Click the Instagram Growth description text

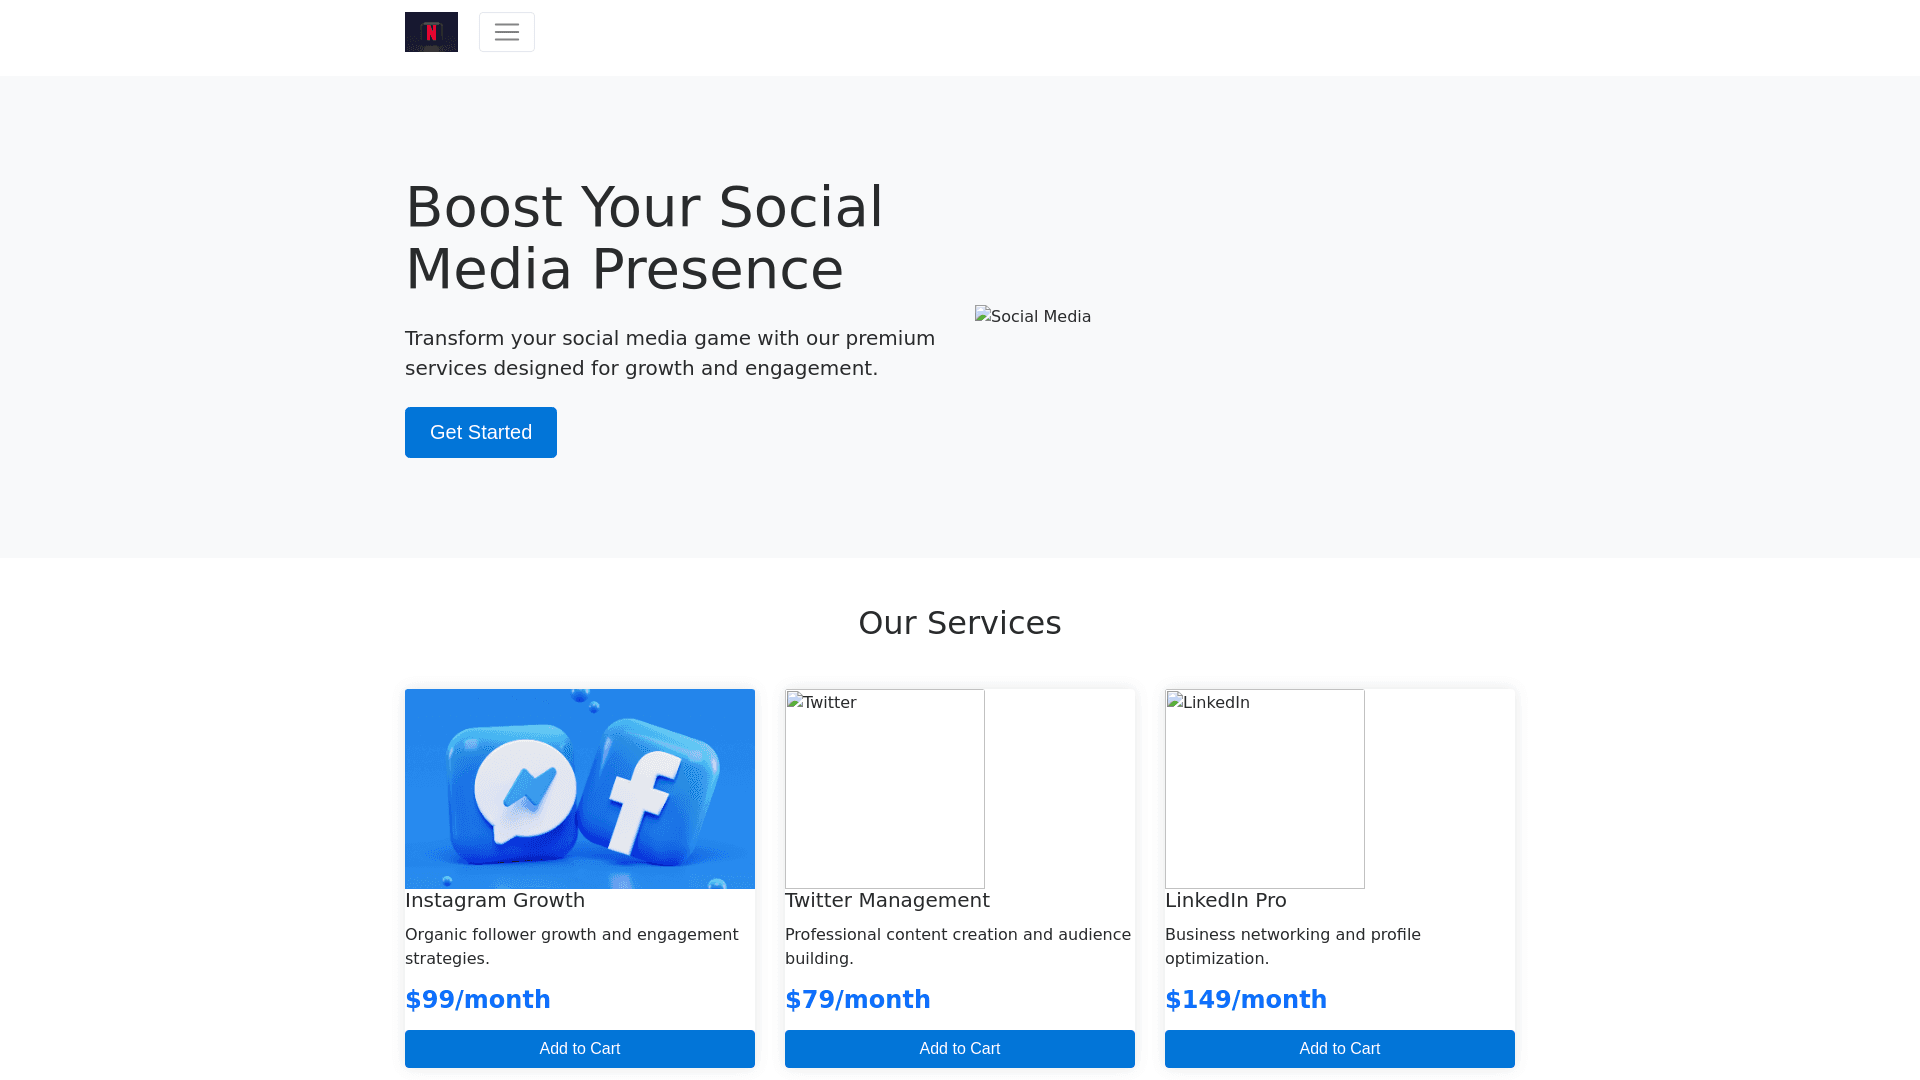(572, 946)
